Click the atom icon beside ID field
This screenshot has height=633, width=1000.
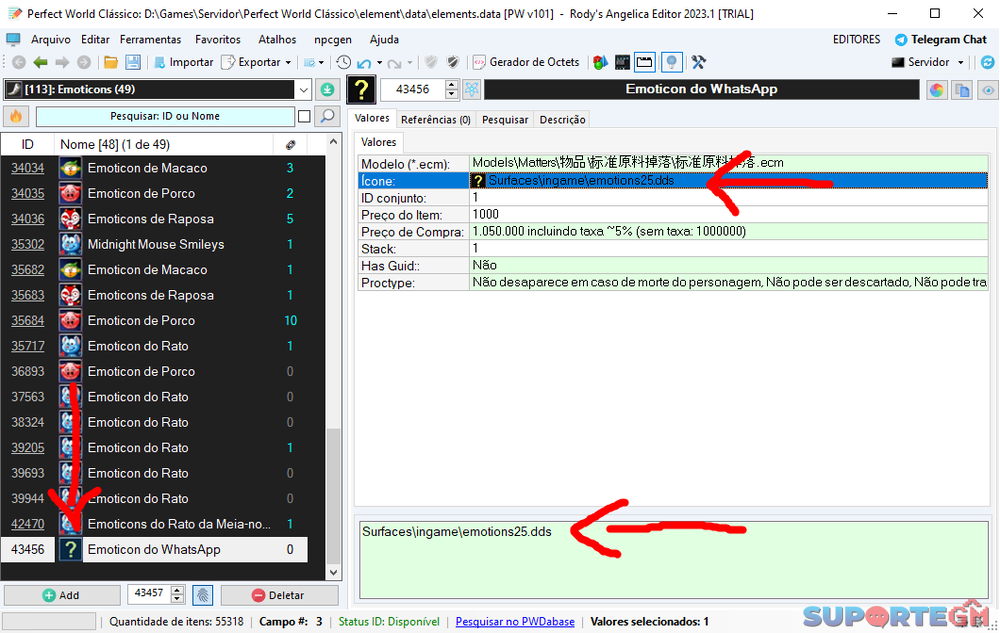click(x=471, y=90)
